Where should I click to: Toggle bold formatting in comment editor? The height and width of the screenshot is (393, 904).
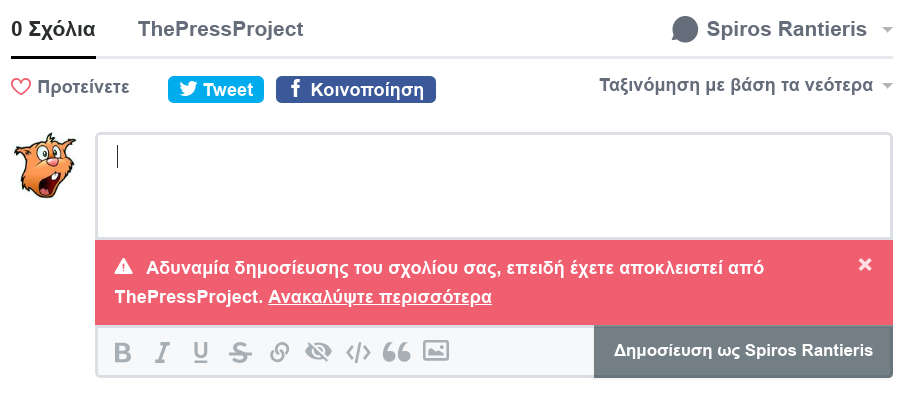coord(123,352)
